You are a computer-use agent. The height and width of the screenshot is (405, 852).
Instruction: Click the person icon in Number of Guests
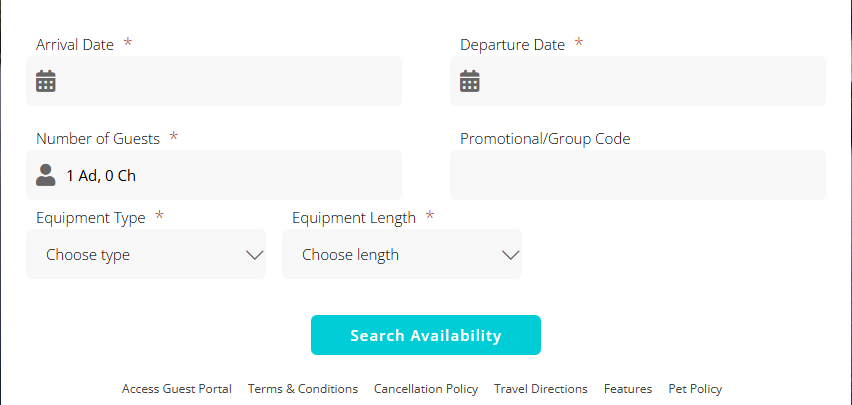pyautogui.click(x=46, y=175)
